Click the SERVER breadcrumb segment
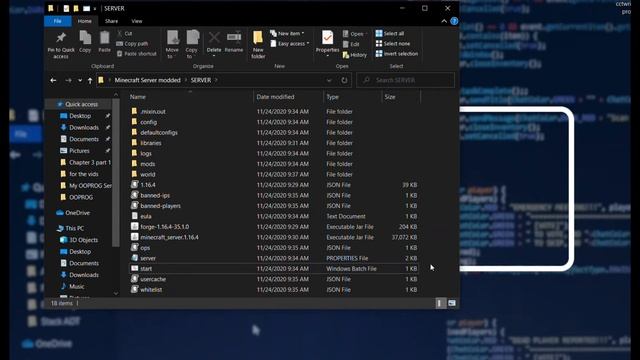The width and height of the screenshot is (640, 360). pyautogui.click(x=201, y=80)
